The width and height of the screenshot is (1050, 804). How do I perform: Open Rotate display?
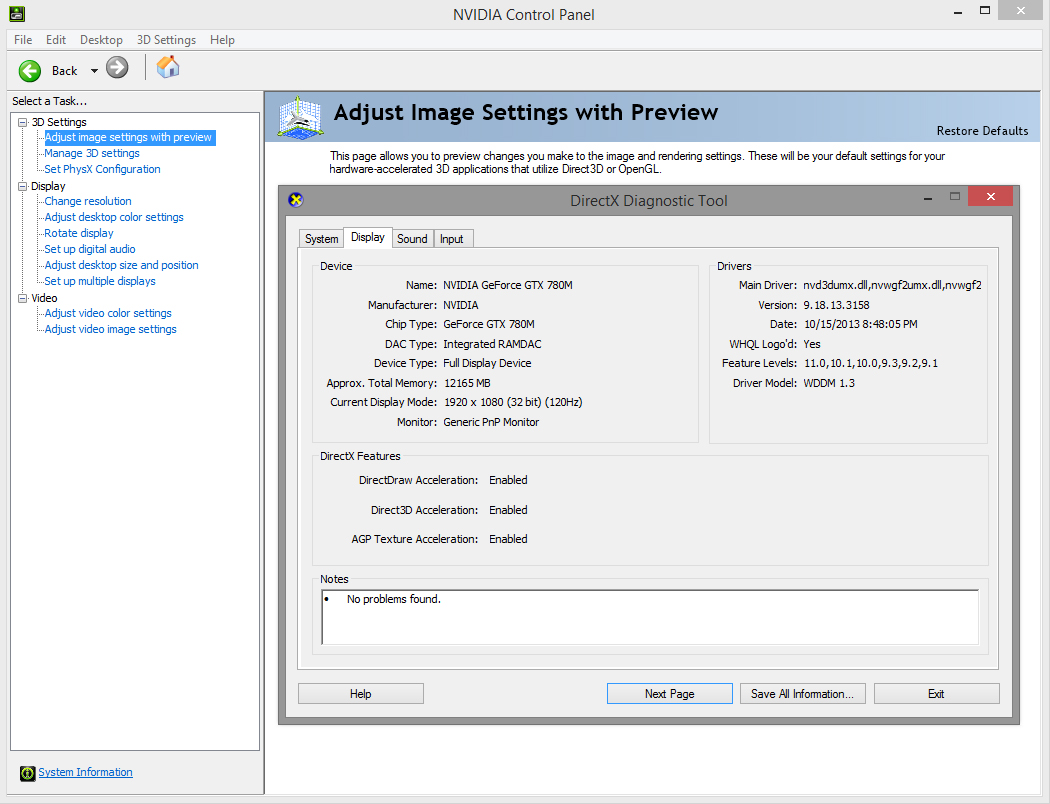79,233
